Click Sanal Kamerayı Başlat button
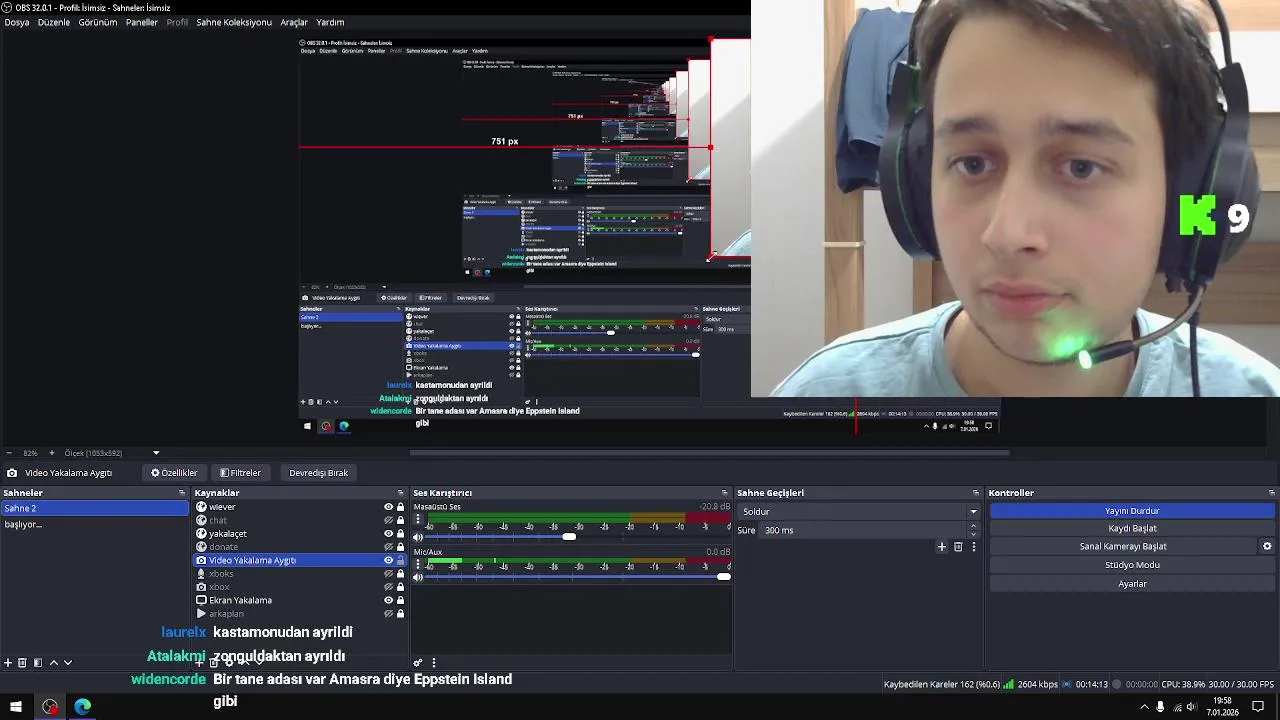Image resolution: width=1280 pixels, height=720 pixels. 1123,546
